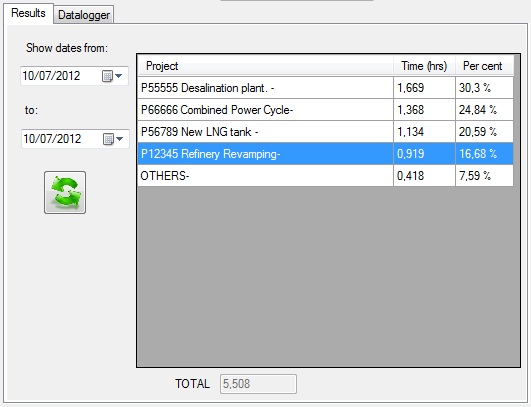Sort by the Time (hrs) column header
This screenshot has height=407, width=531.
pyautogui.click(x=424, y=66)
